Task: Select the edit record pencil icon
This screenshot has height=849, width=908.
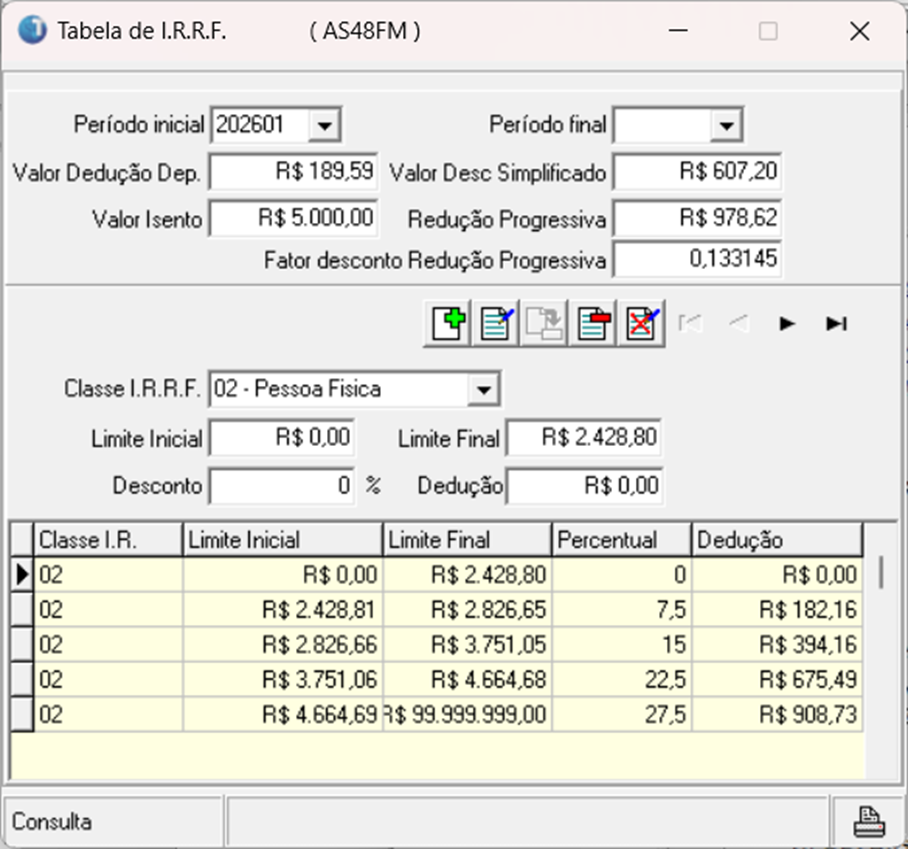Action: point(495,322)
